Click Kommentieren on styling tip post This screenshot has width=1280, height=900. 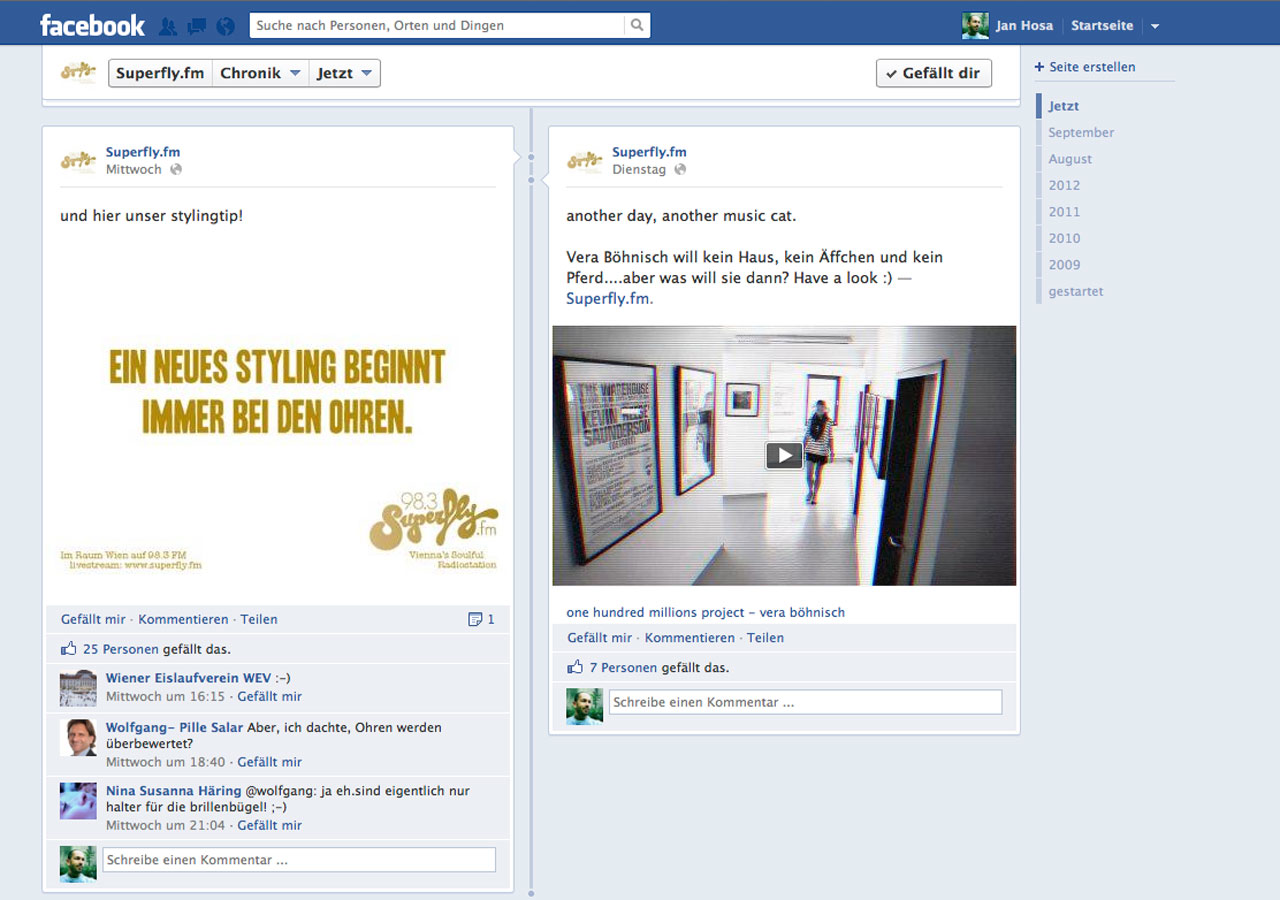point(183,619)
